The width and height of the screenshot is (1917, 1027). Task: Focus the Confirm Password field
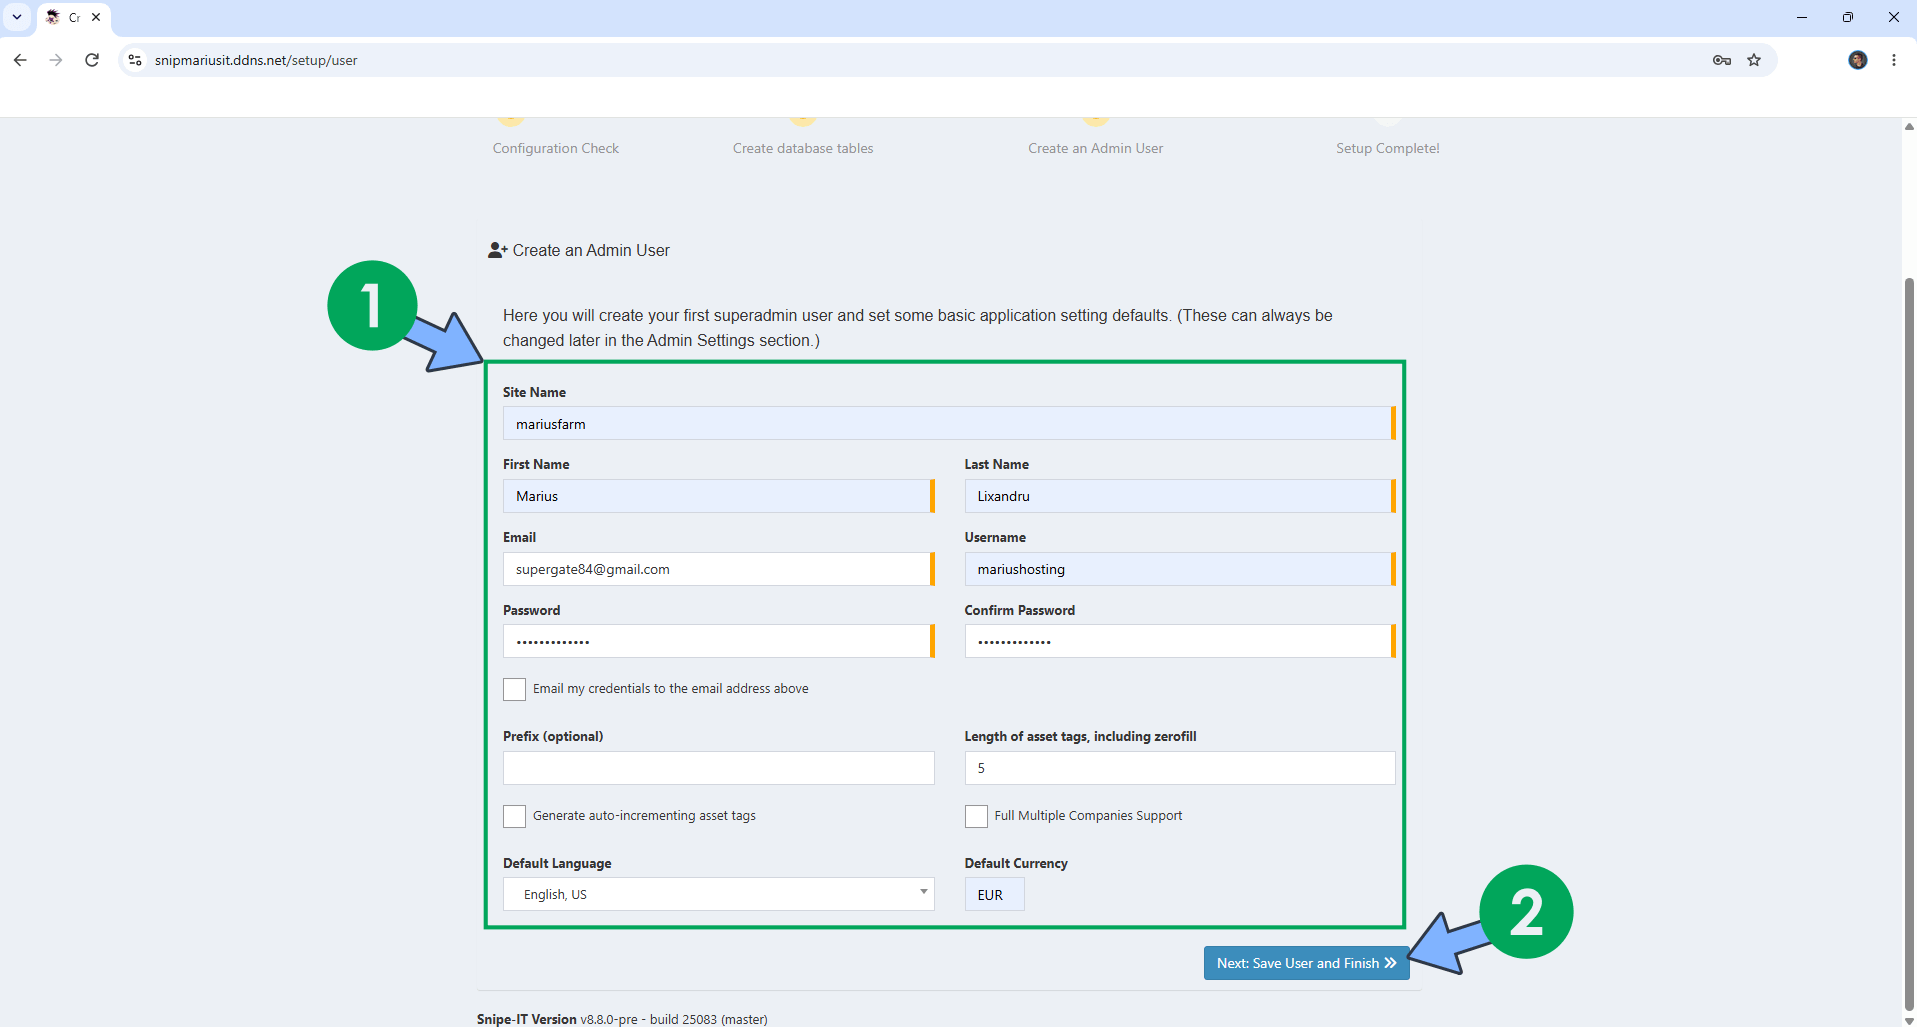tap(1180, 641)
